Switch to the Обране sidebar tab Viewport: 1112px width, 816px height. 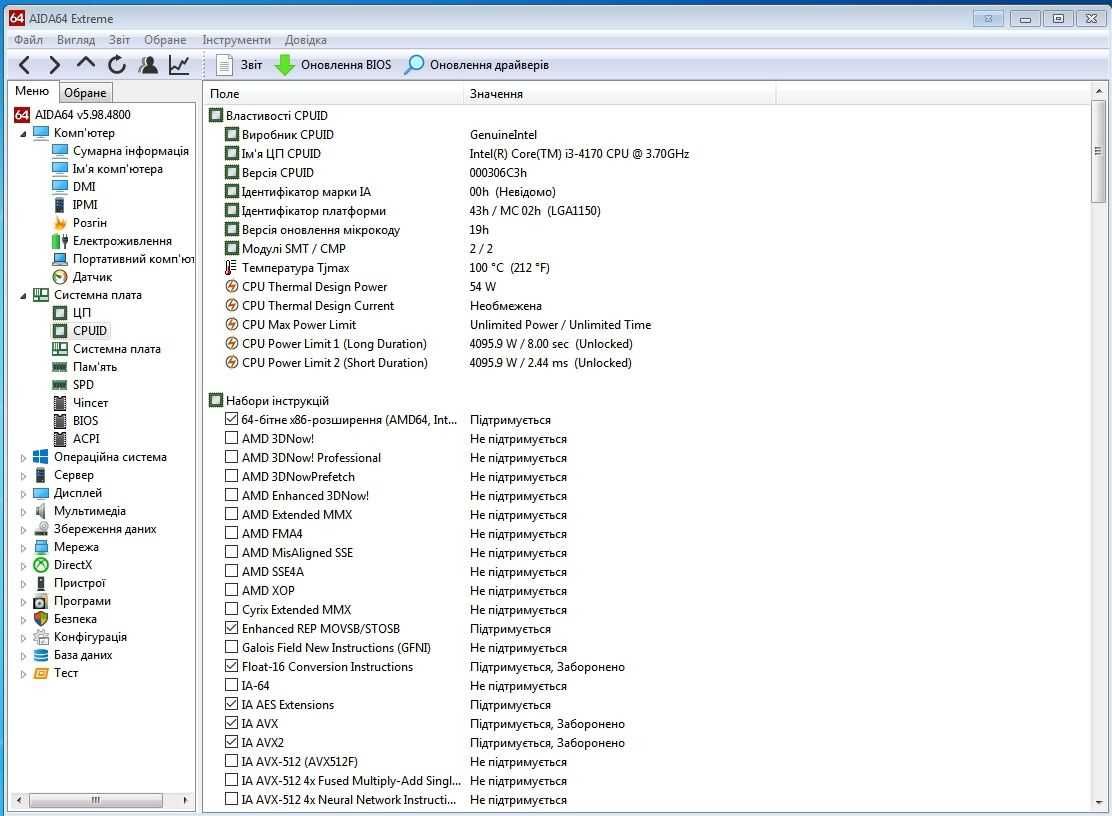[x=85, y=93]
